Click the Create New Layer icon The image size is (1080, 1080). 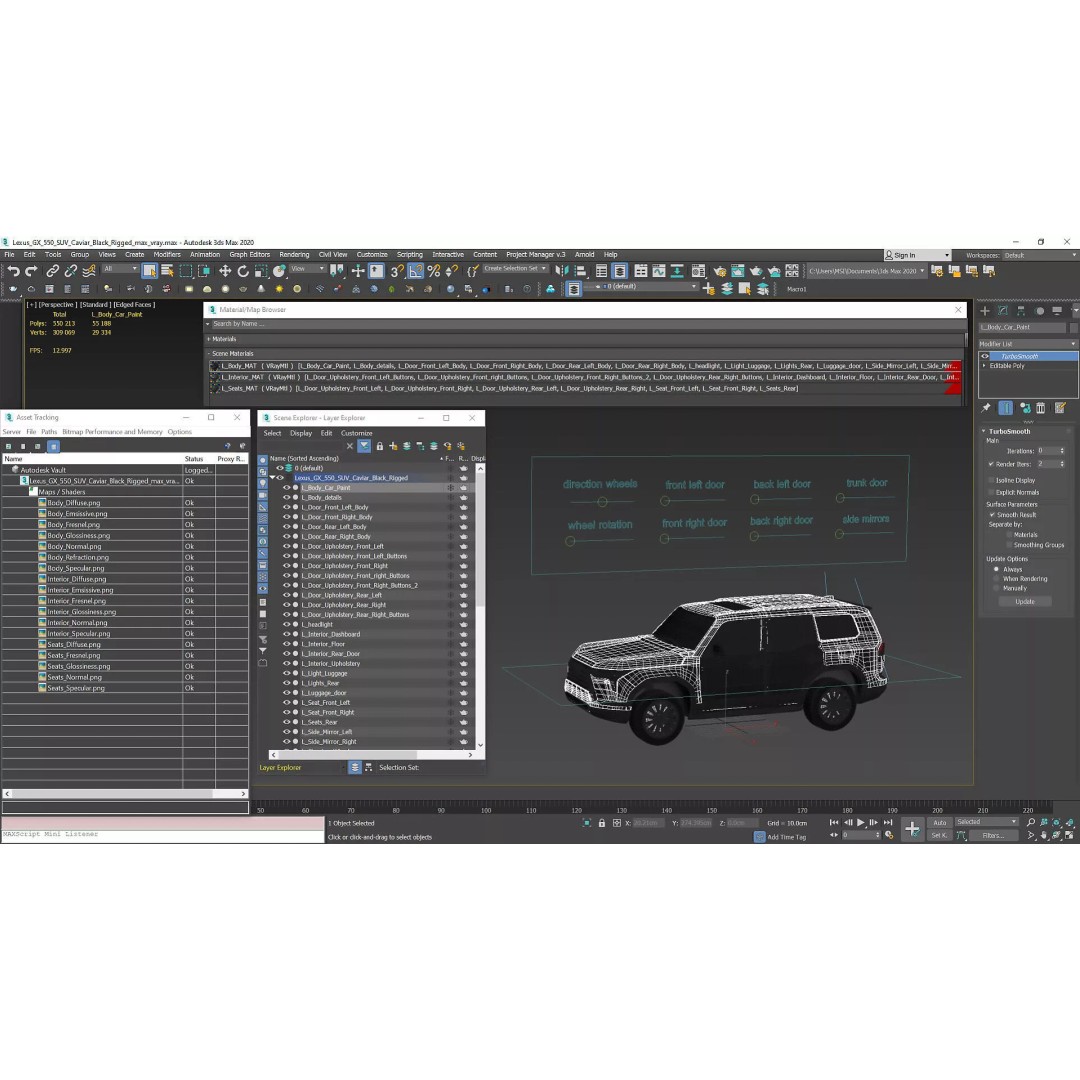(709, 289)
